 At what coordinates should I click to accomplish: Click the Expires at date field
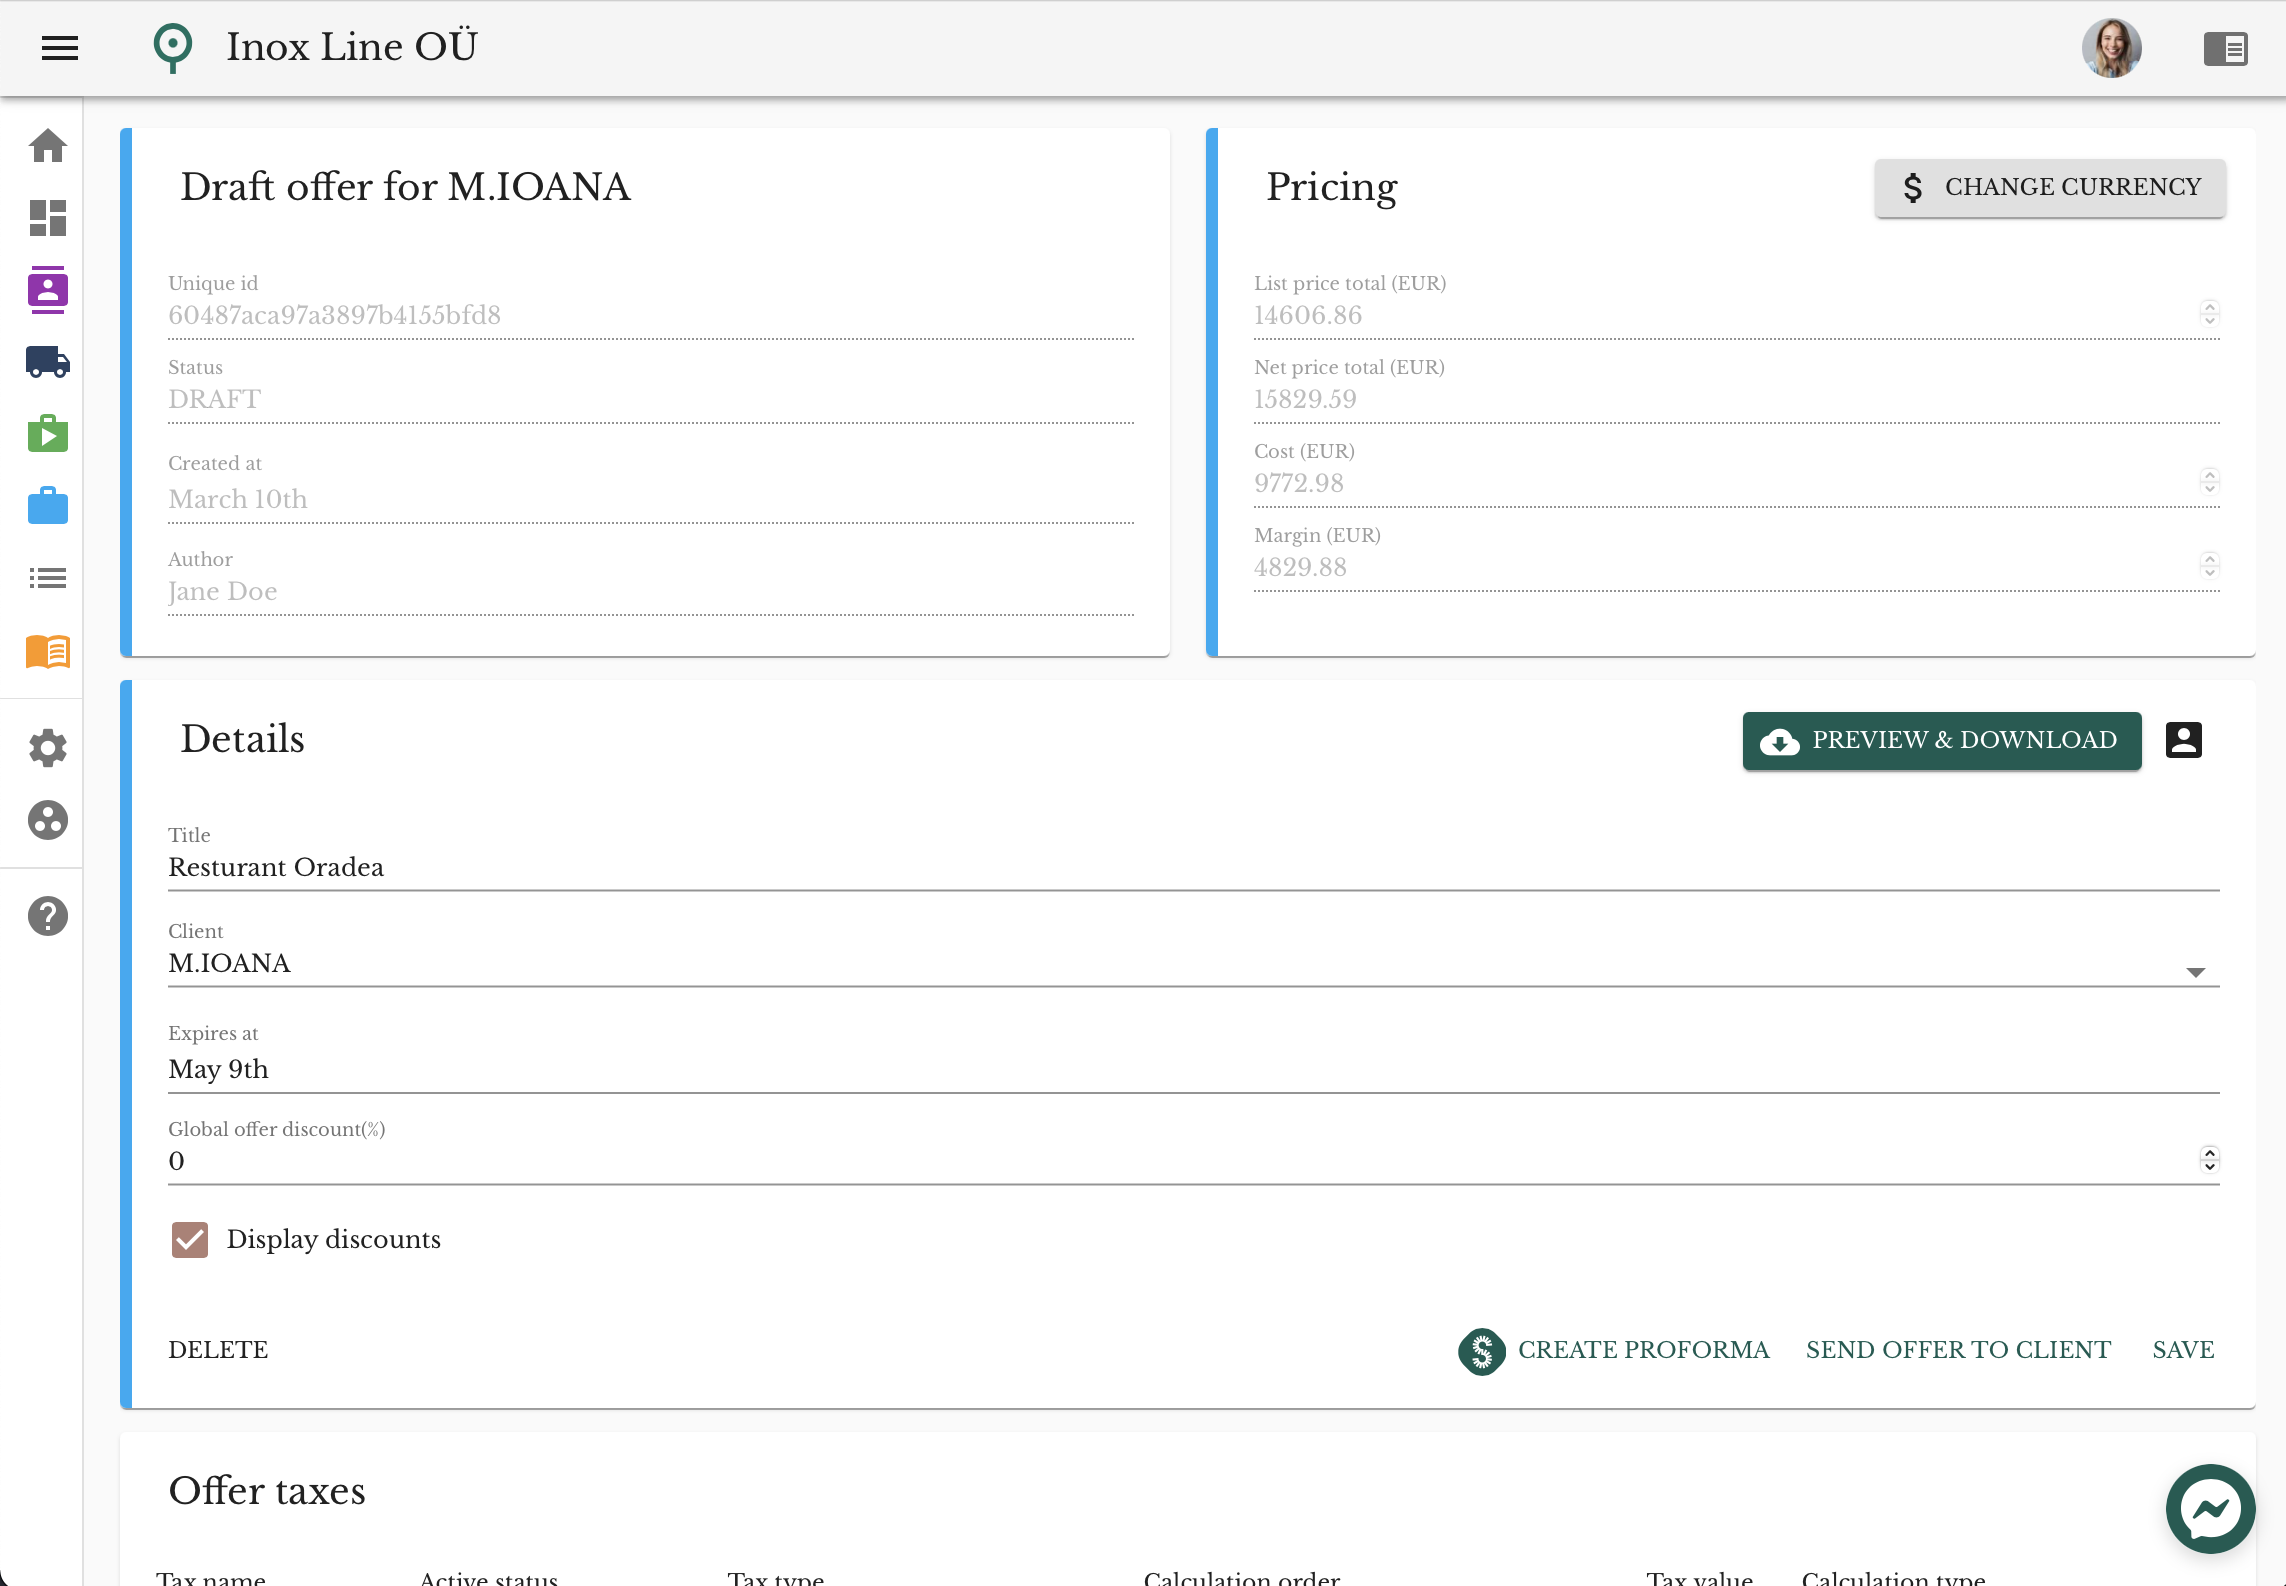1192,1069
